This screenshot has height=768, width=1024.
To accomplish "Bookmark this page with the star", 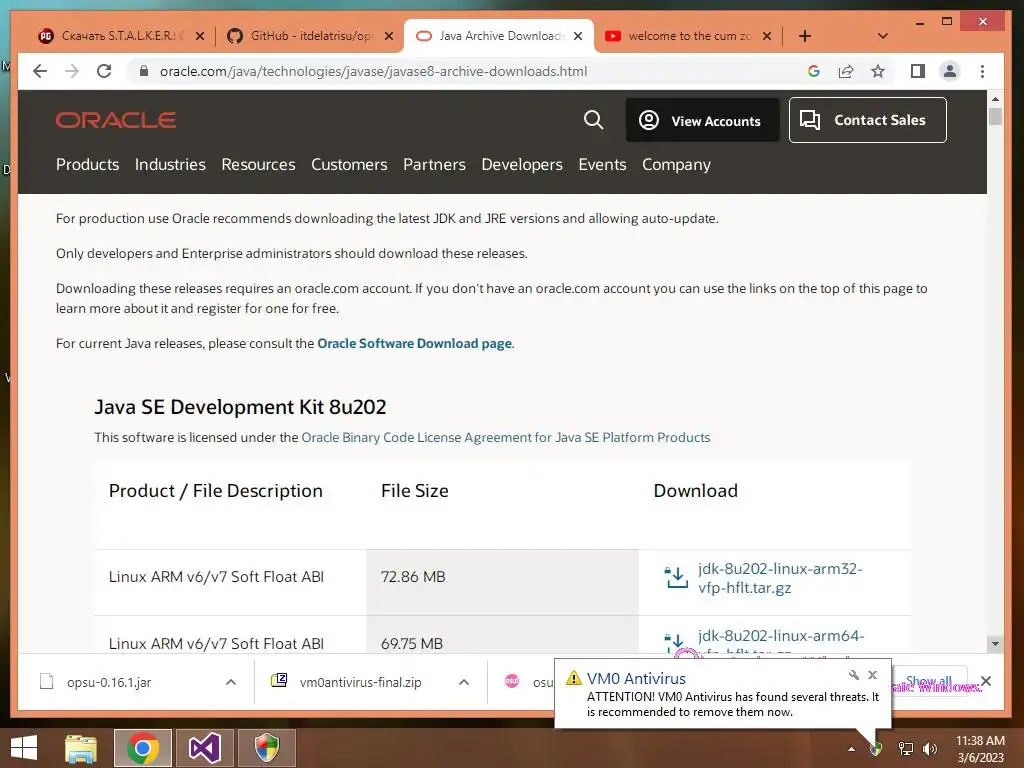I will [x=878, y=71].
